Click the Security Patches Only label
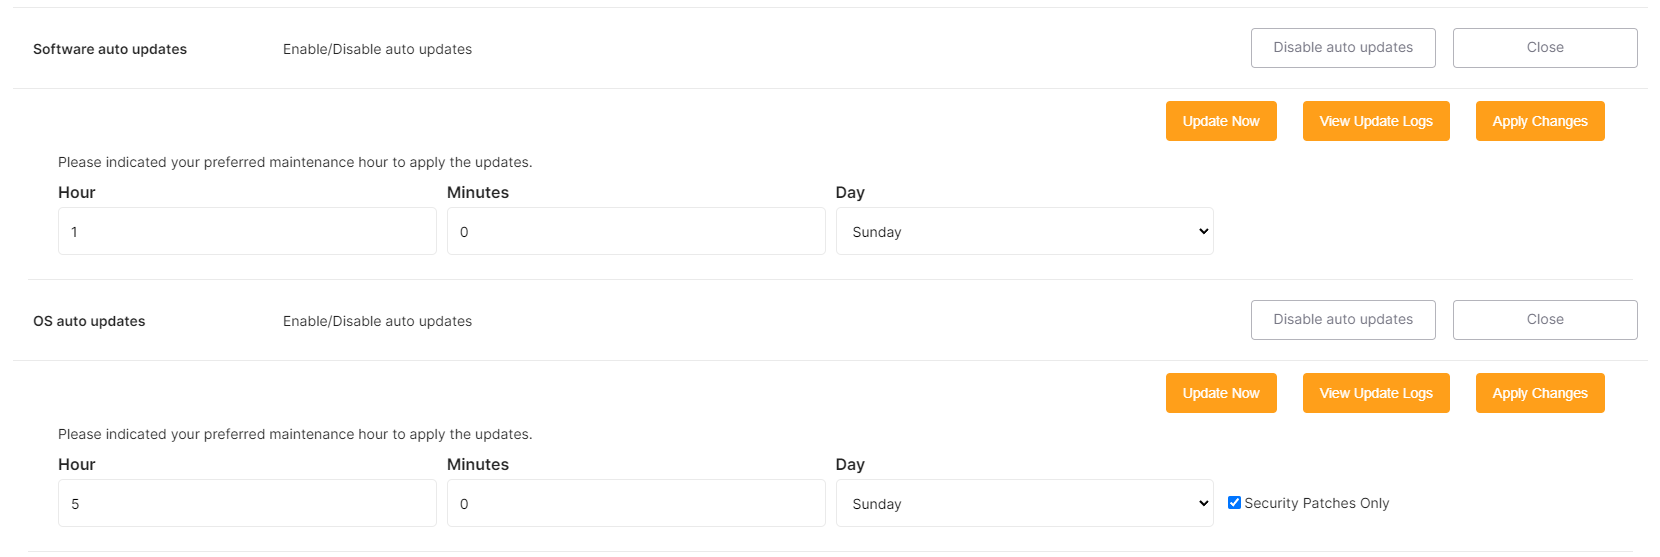1660x557 pixels. click(1316, 503)
